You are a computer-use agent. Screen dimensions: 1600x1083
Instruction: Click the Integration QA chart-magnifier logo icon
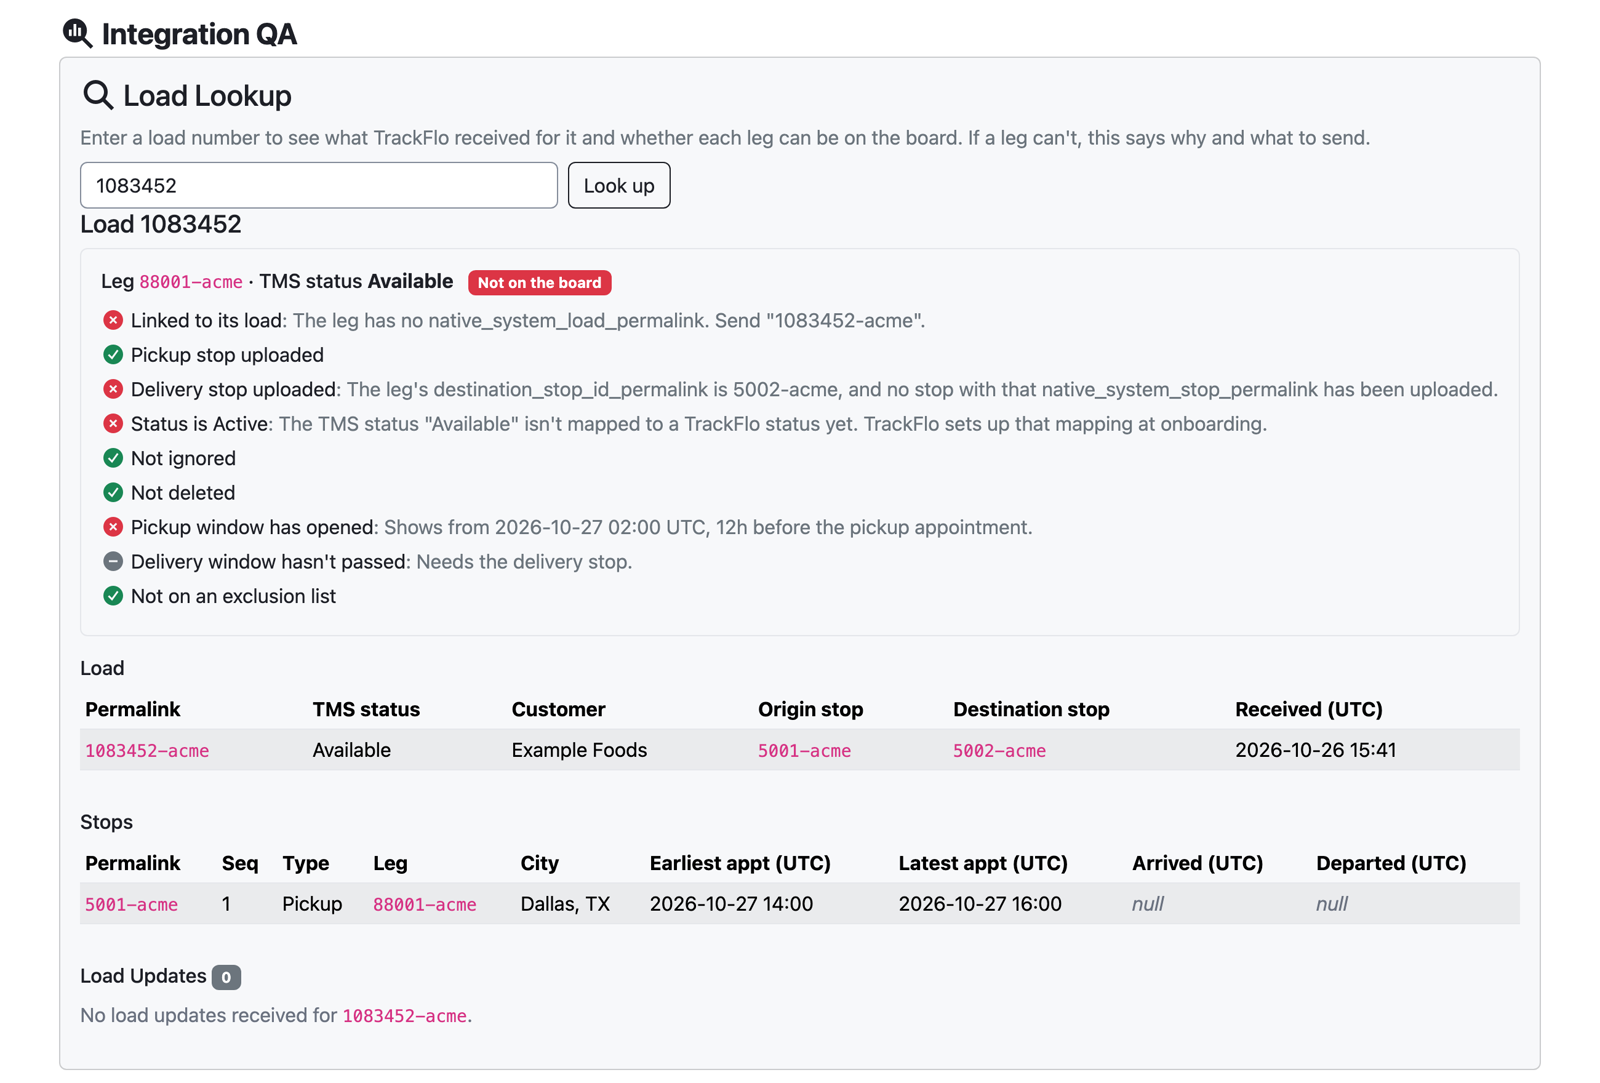point(77,33)
